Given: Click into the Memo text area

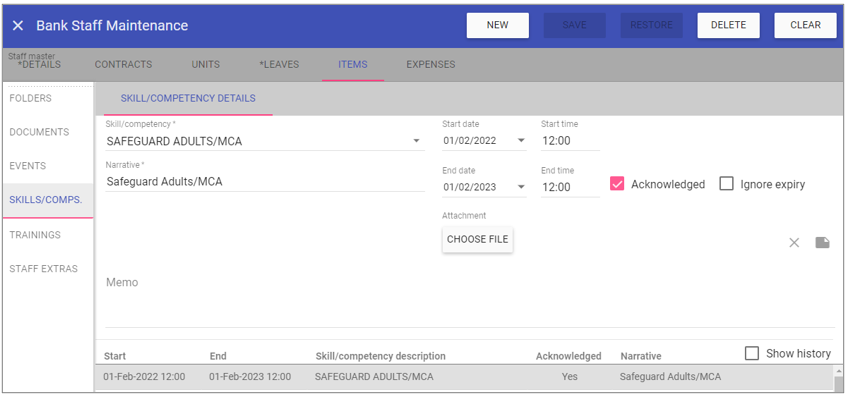Looking at the screenshot, I should coord(470,297).
